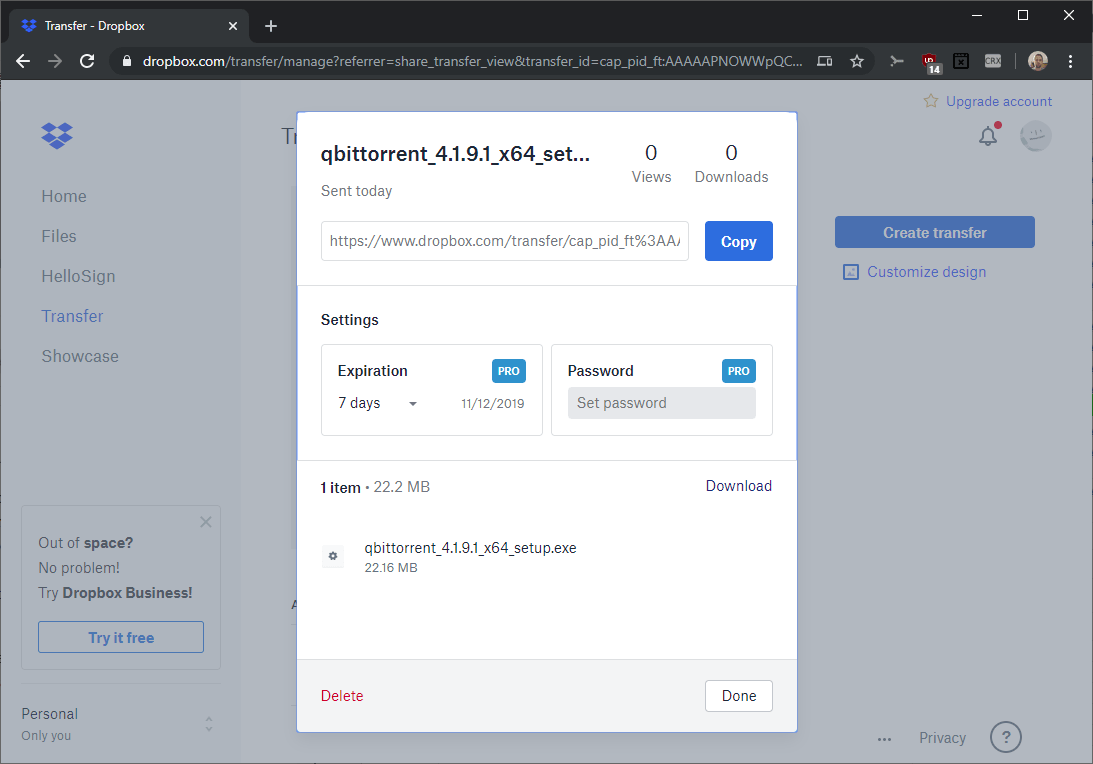
Task: Click Upgrade account link
Action: (998, 101)
